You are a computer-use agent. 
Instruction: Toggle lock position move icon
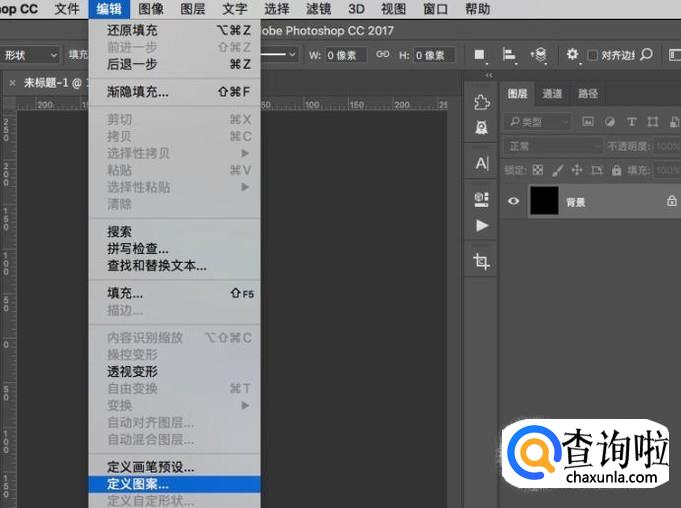tap(577, 170)
